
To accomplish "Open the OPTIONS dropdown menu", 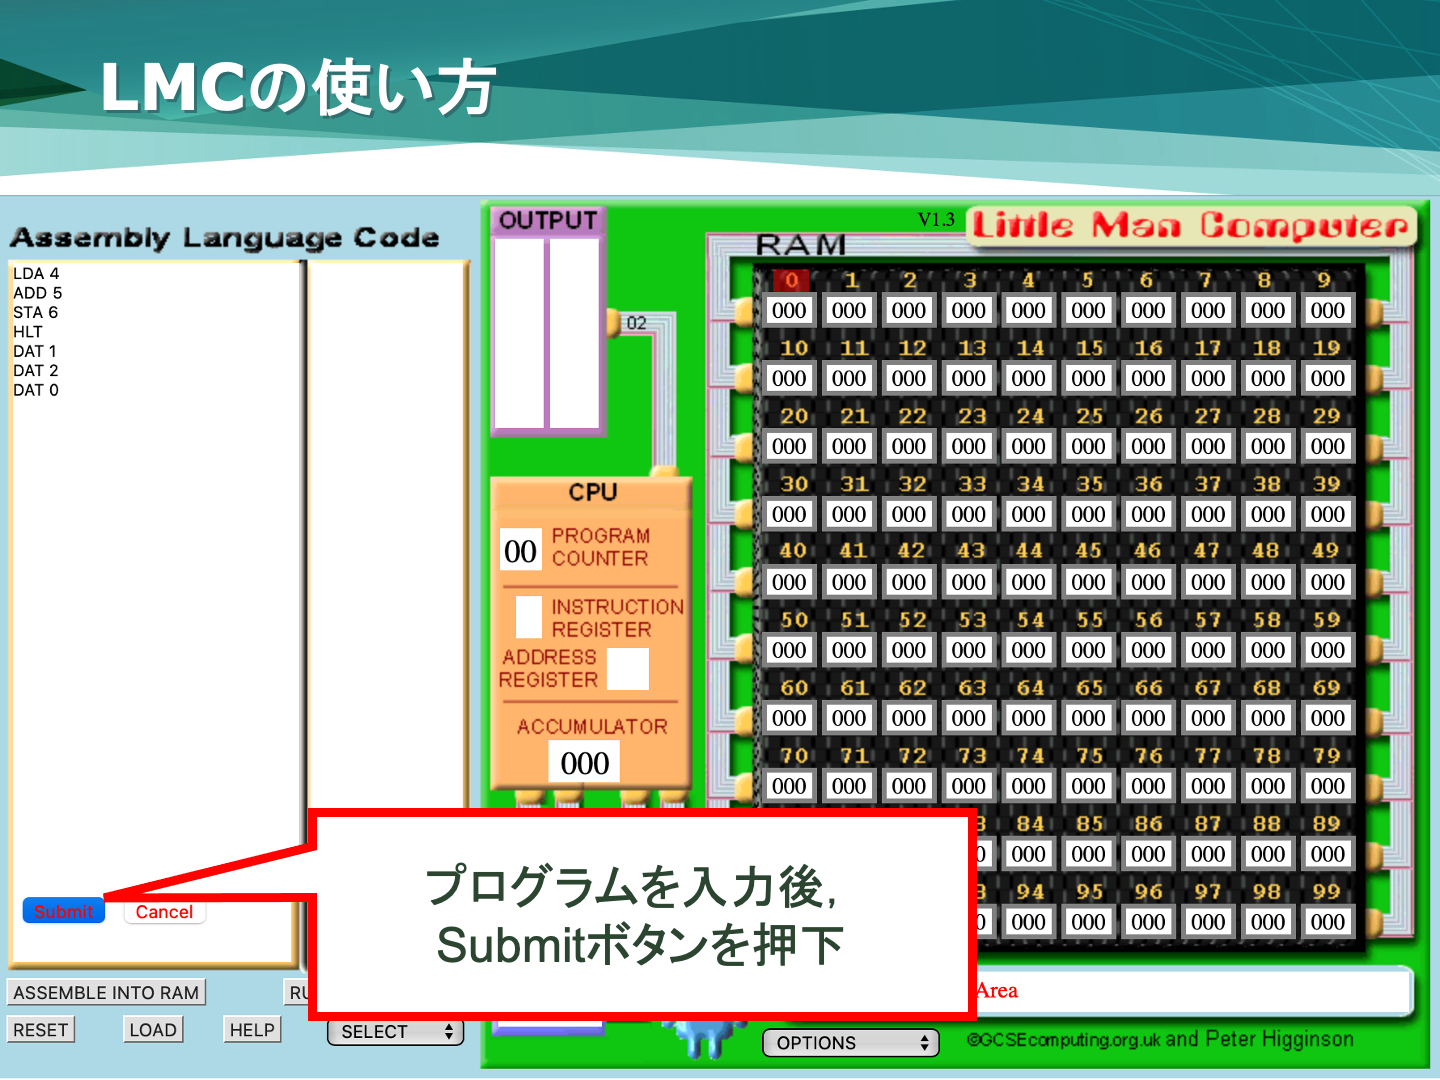I will click(851, 1043).
